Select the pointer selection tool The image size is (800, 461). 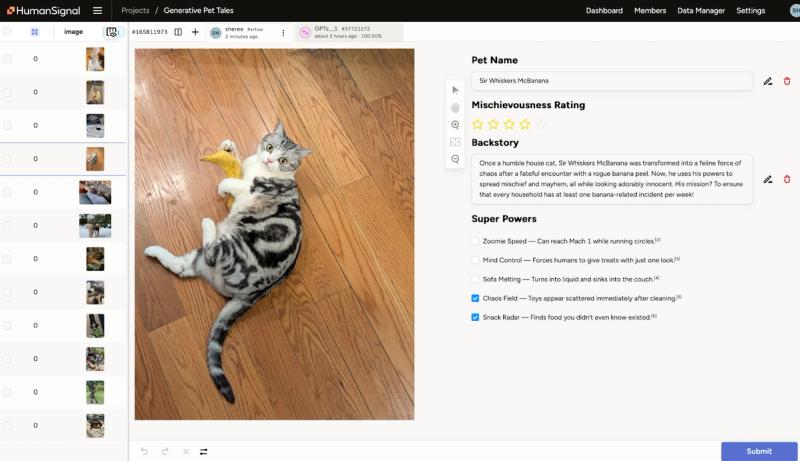pyautogui.click(x=455, y=90)
